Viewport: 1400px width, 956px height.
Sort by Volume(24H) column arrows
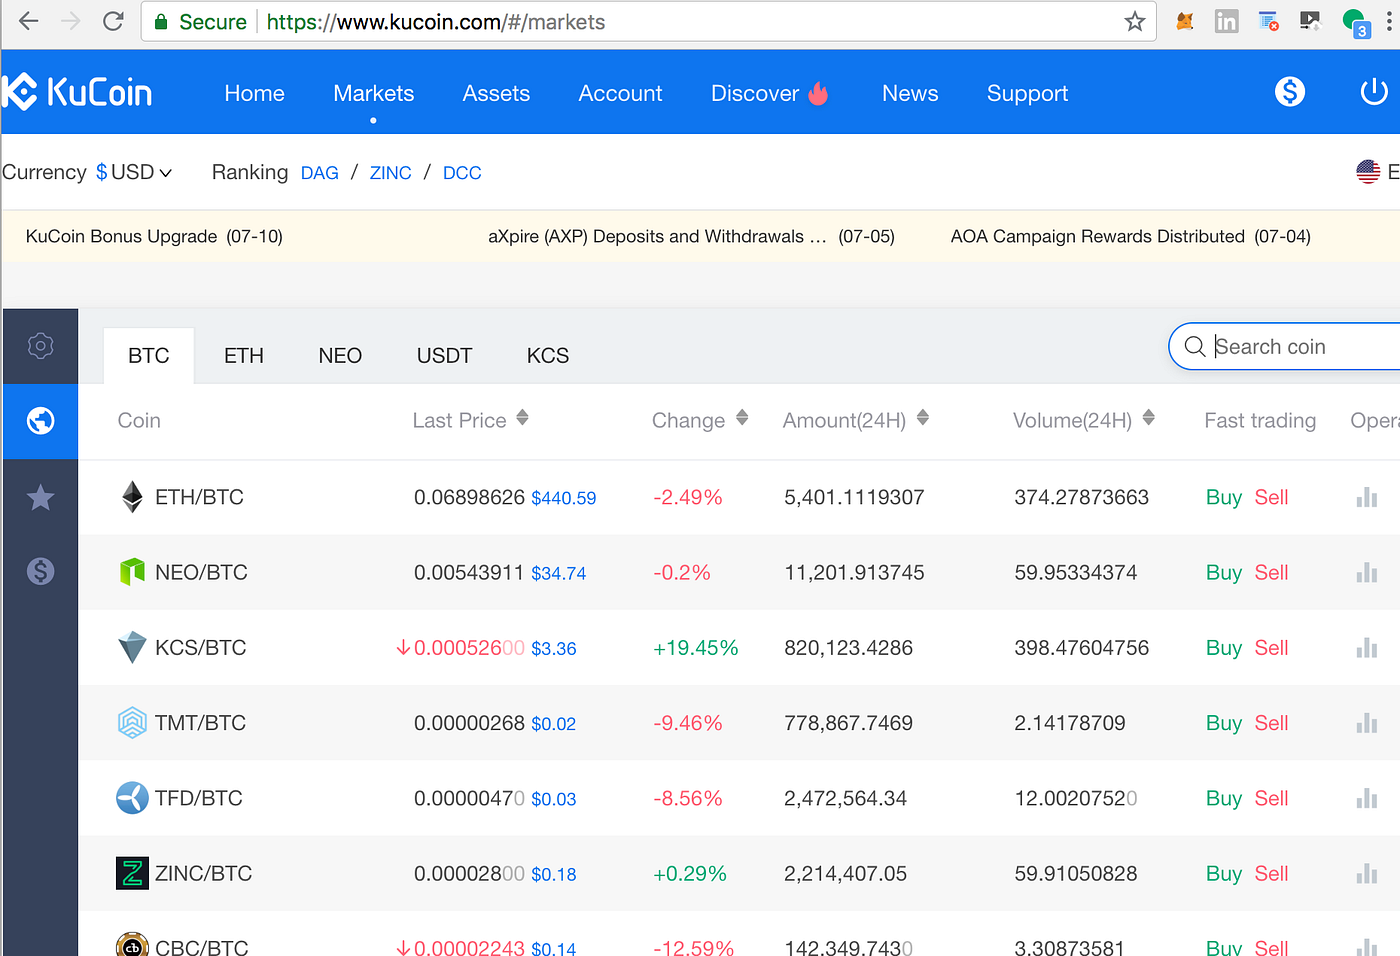pos(1149,418)
